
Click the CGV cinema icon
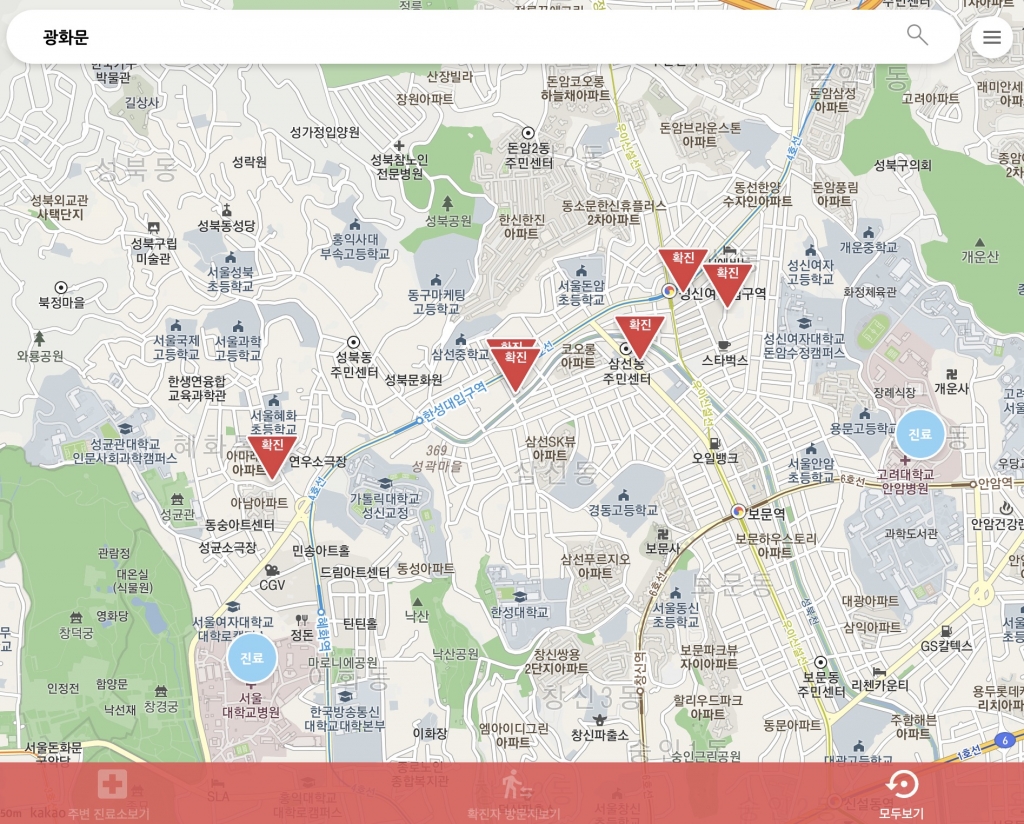pos(272,570)
